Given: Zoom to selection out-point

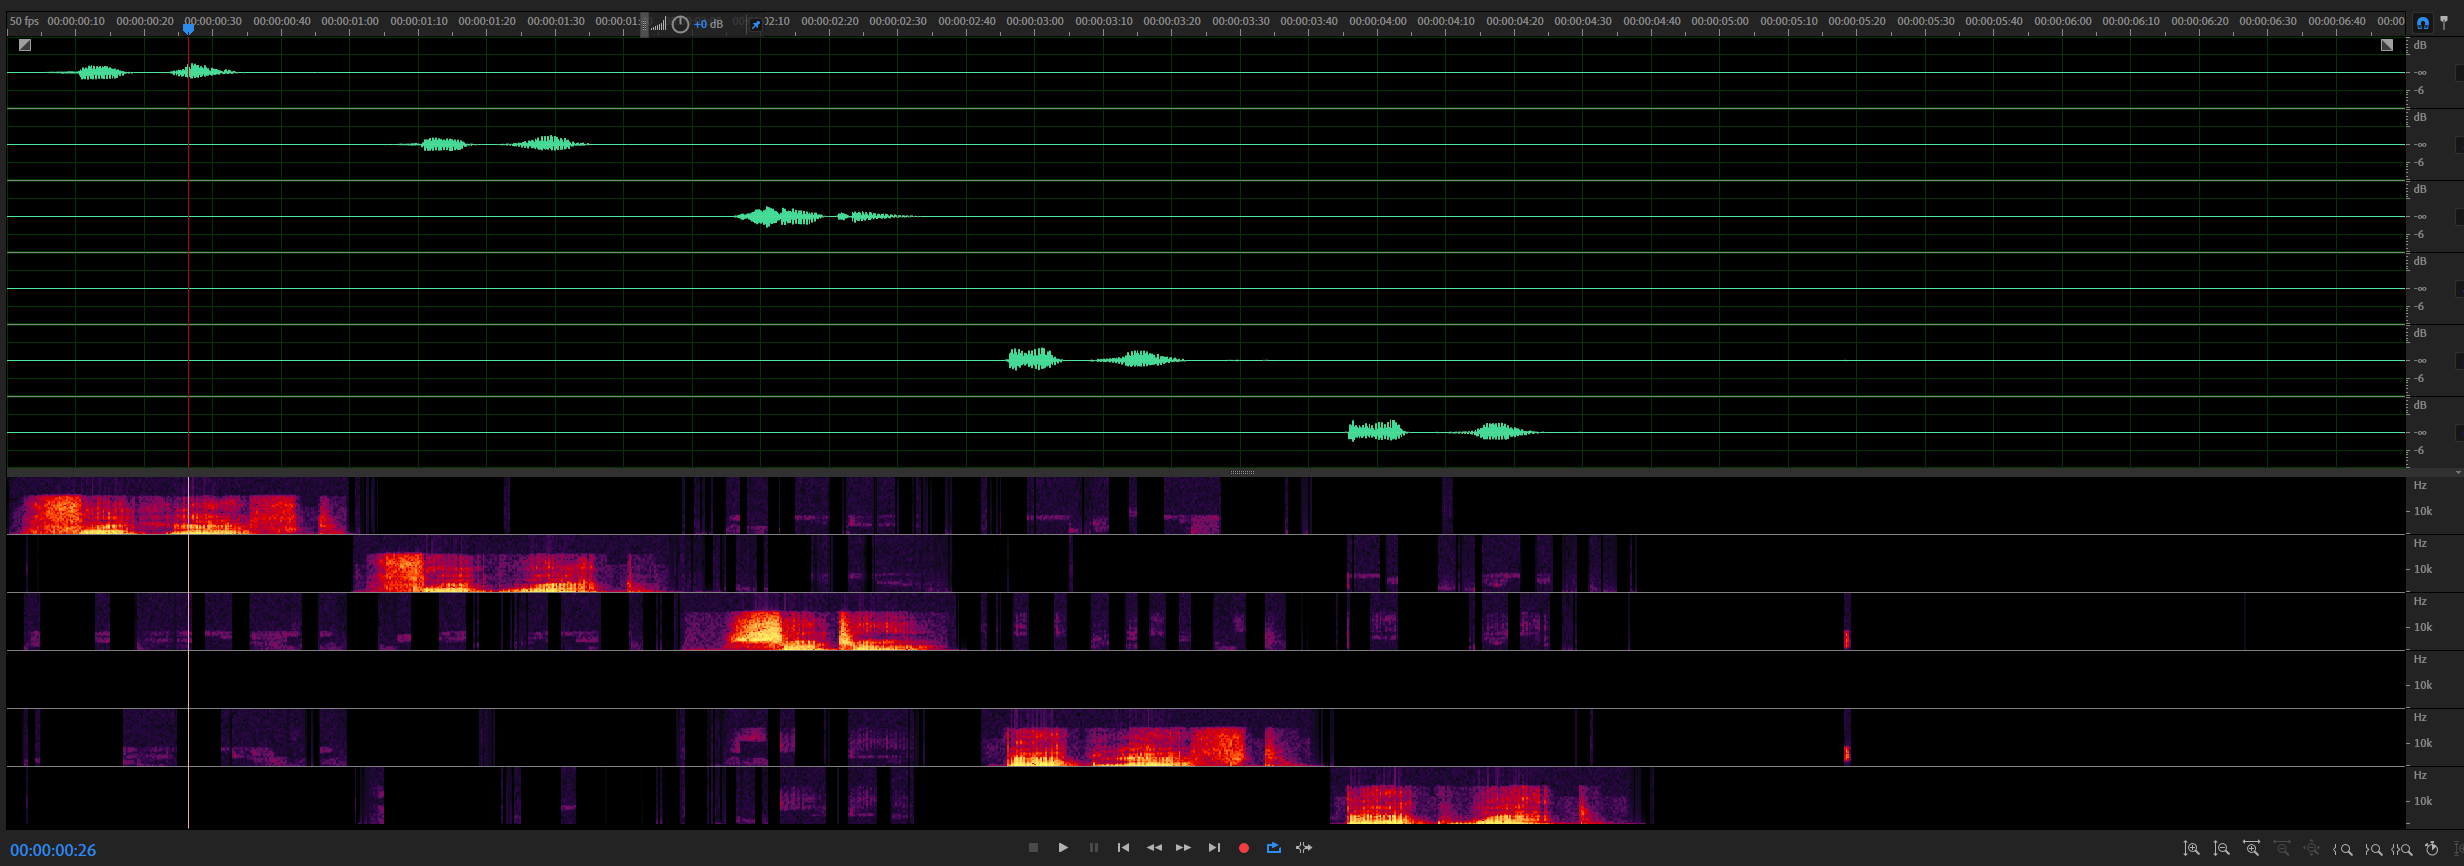Looking at the screenshot, I should pyautogui.click(x=2373, y=849).
